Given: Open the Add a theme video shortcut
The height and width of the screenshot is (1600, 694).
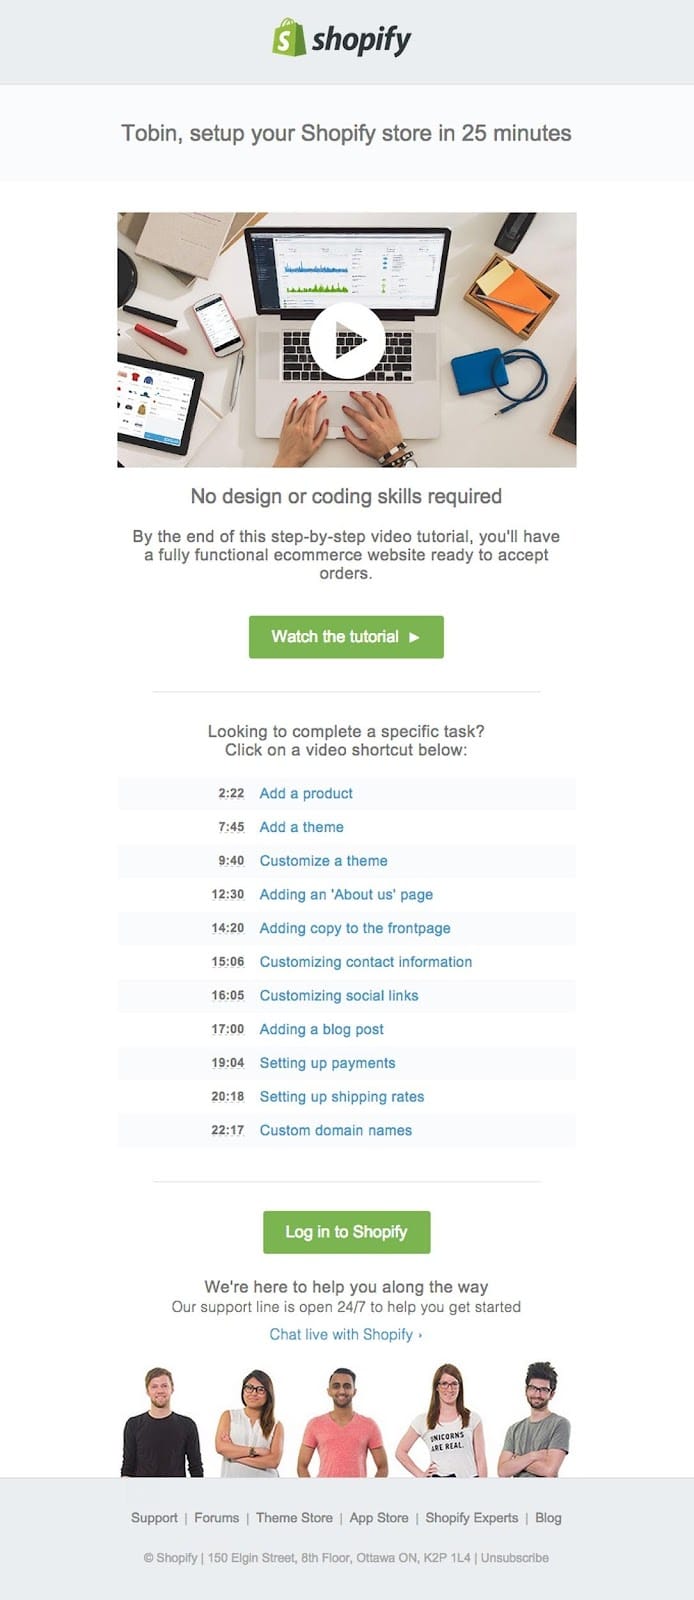Looking at the screenshot, I should (x=301, y=827).
